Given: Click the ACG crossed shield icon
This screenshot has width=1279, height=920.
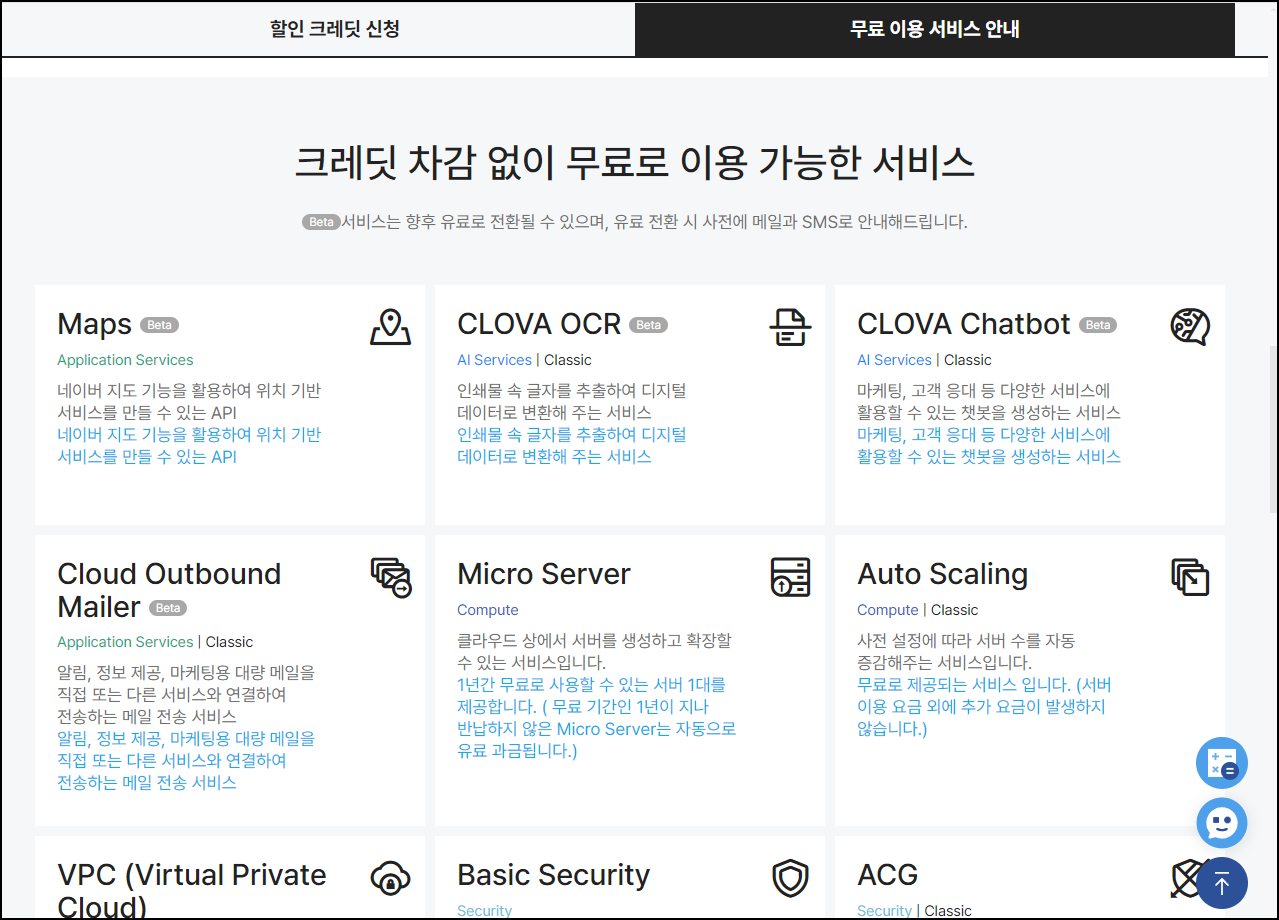Looking at the screenshot, I should (x=1187, y=878).
